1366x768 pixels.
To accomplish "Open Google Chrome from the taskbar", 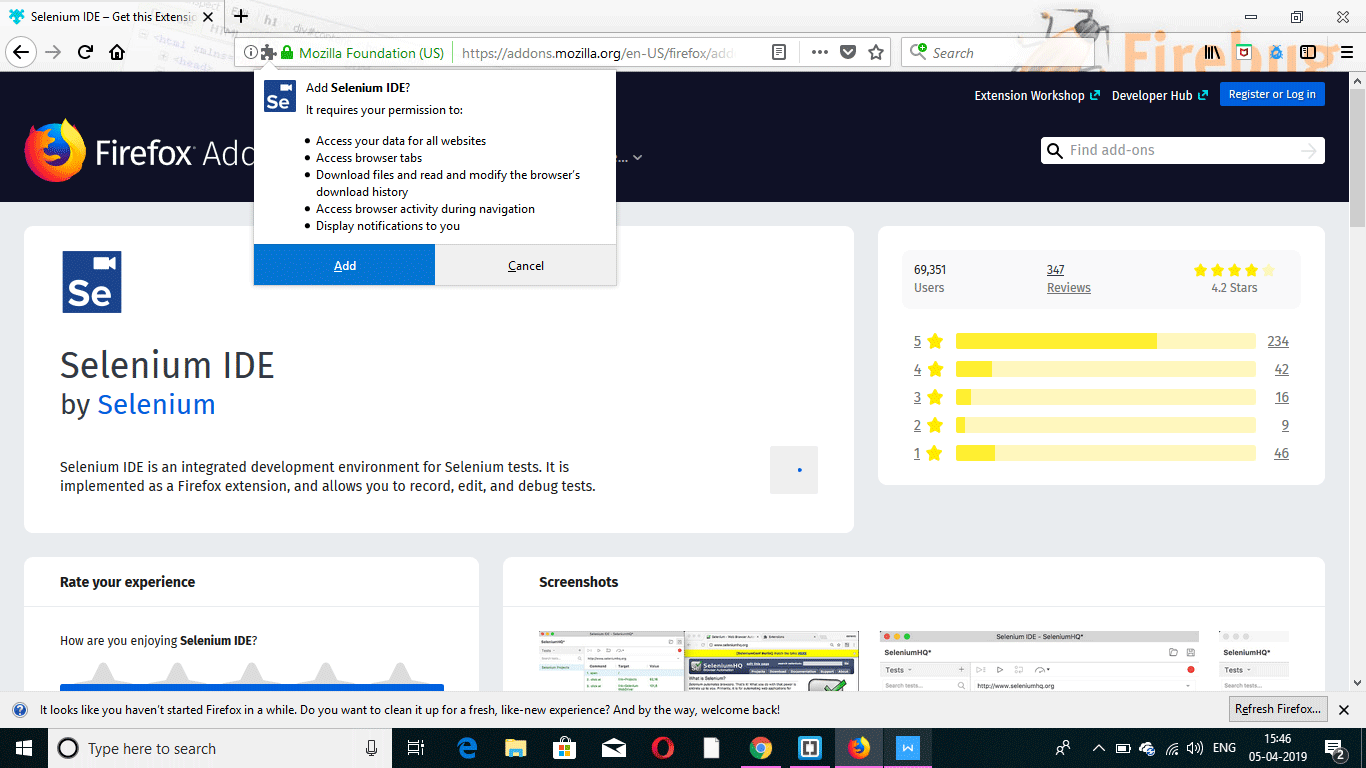I will coord(760,748).
